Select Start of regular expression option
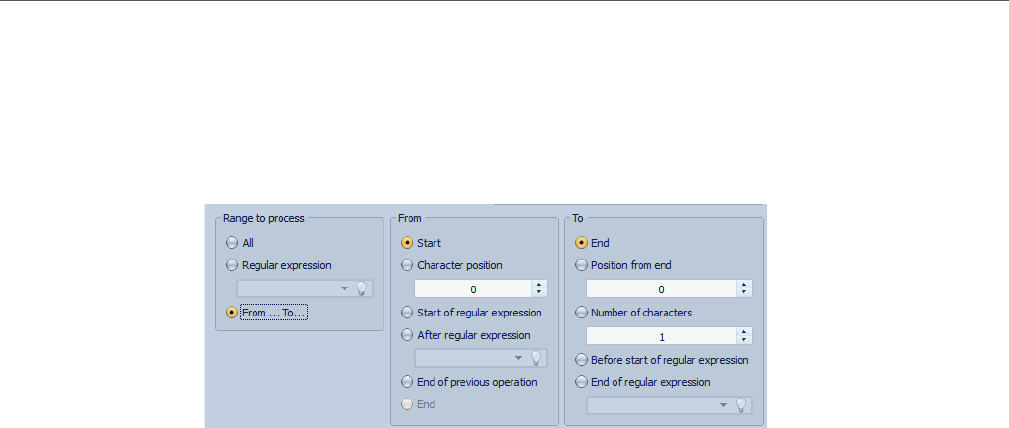This screenshot has width=1009, height=428. click(x=407, y=312)
